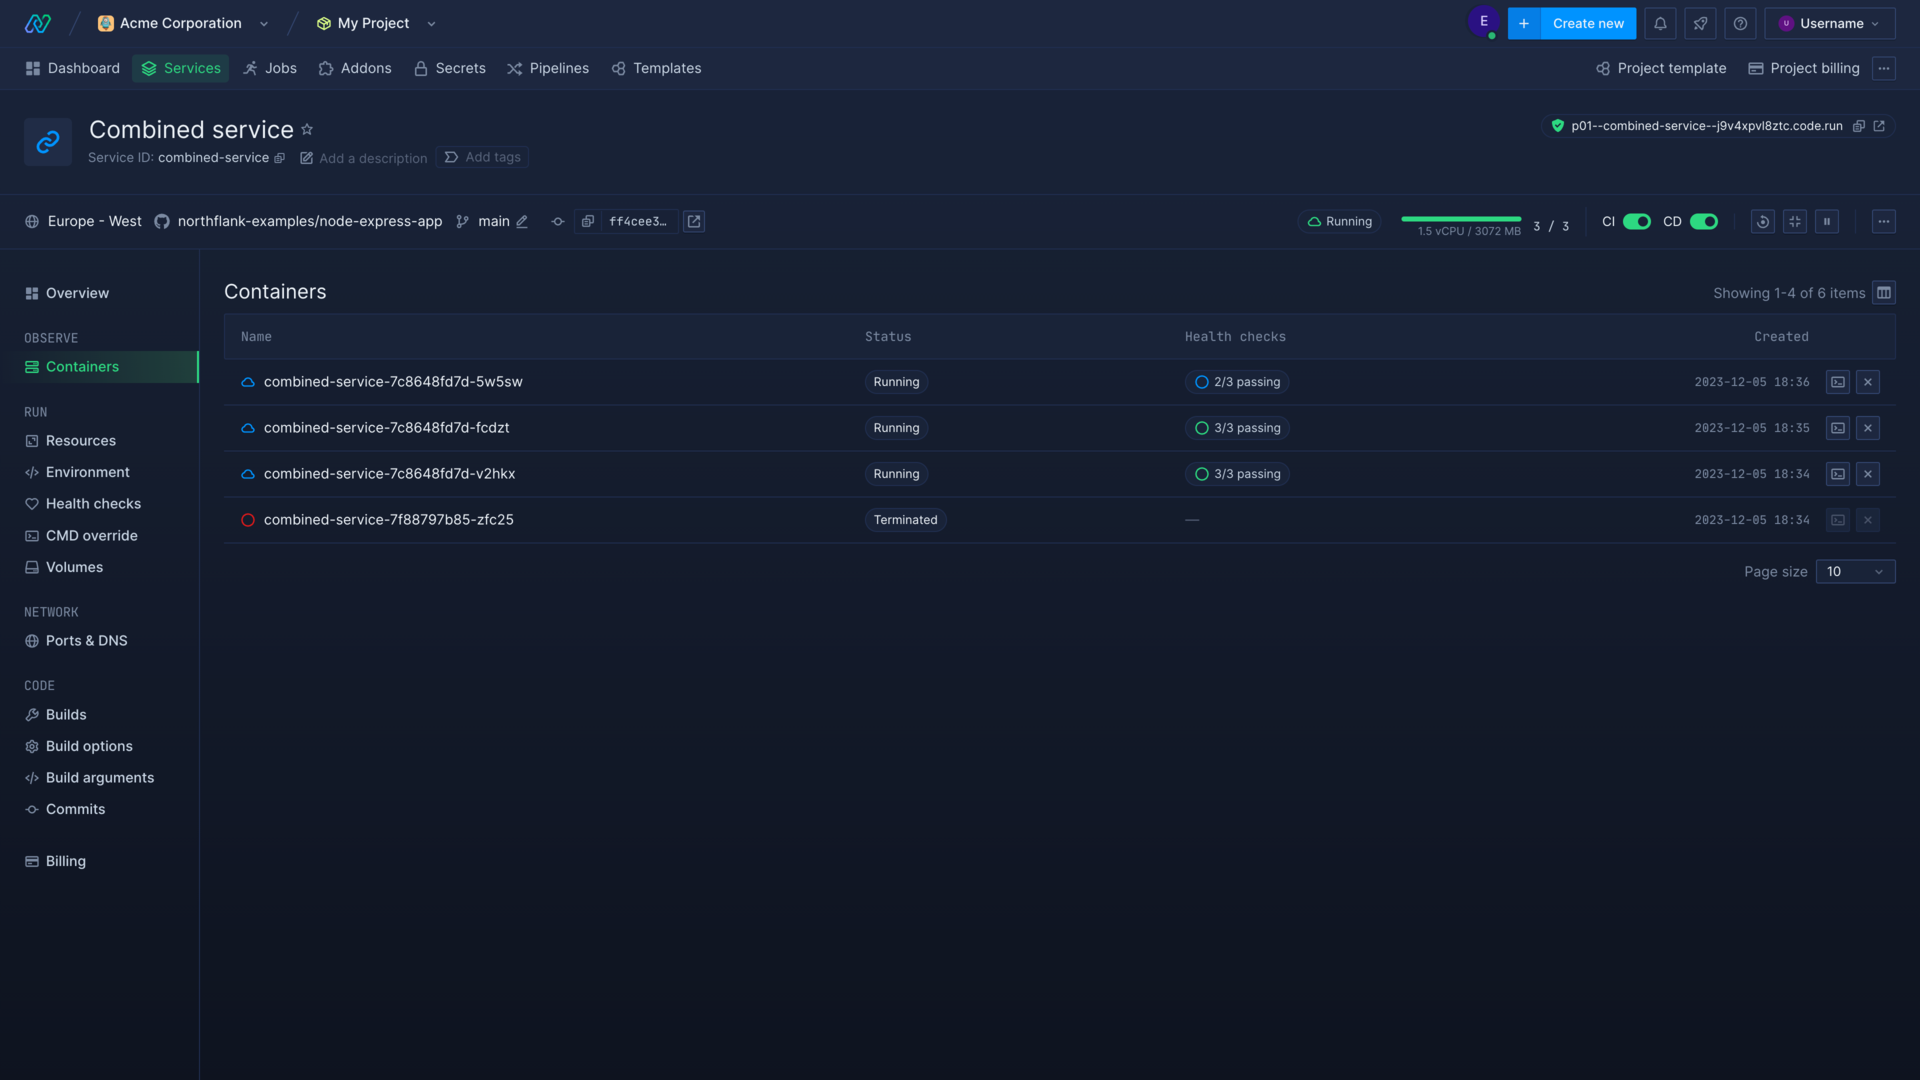Click the Ports & DNS network icon

point(32,641)
